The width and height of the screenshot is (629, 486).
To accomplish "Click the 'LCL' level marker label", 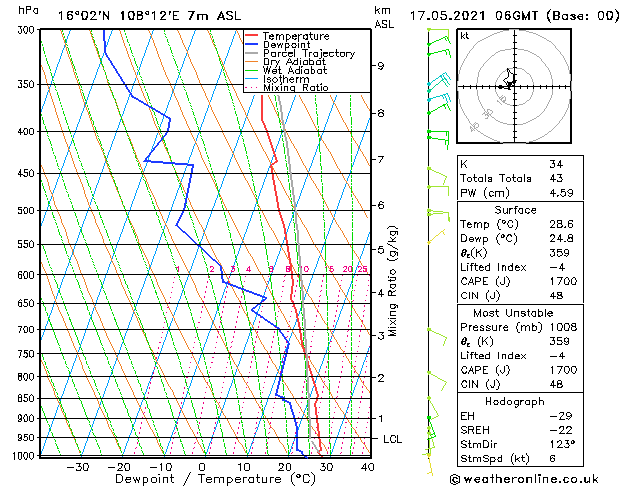I will 392,439.
